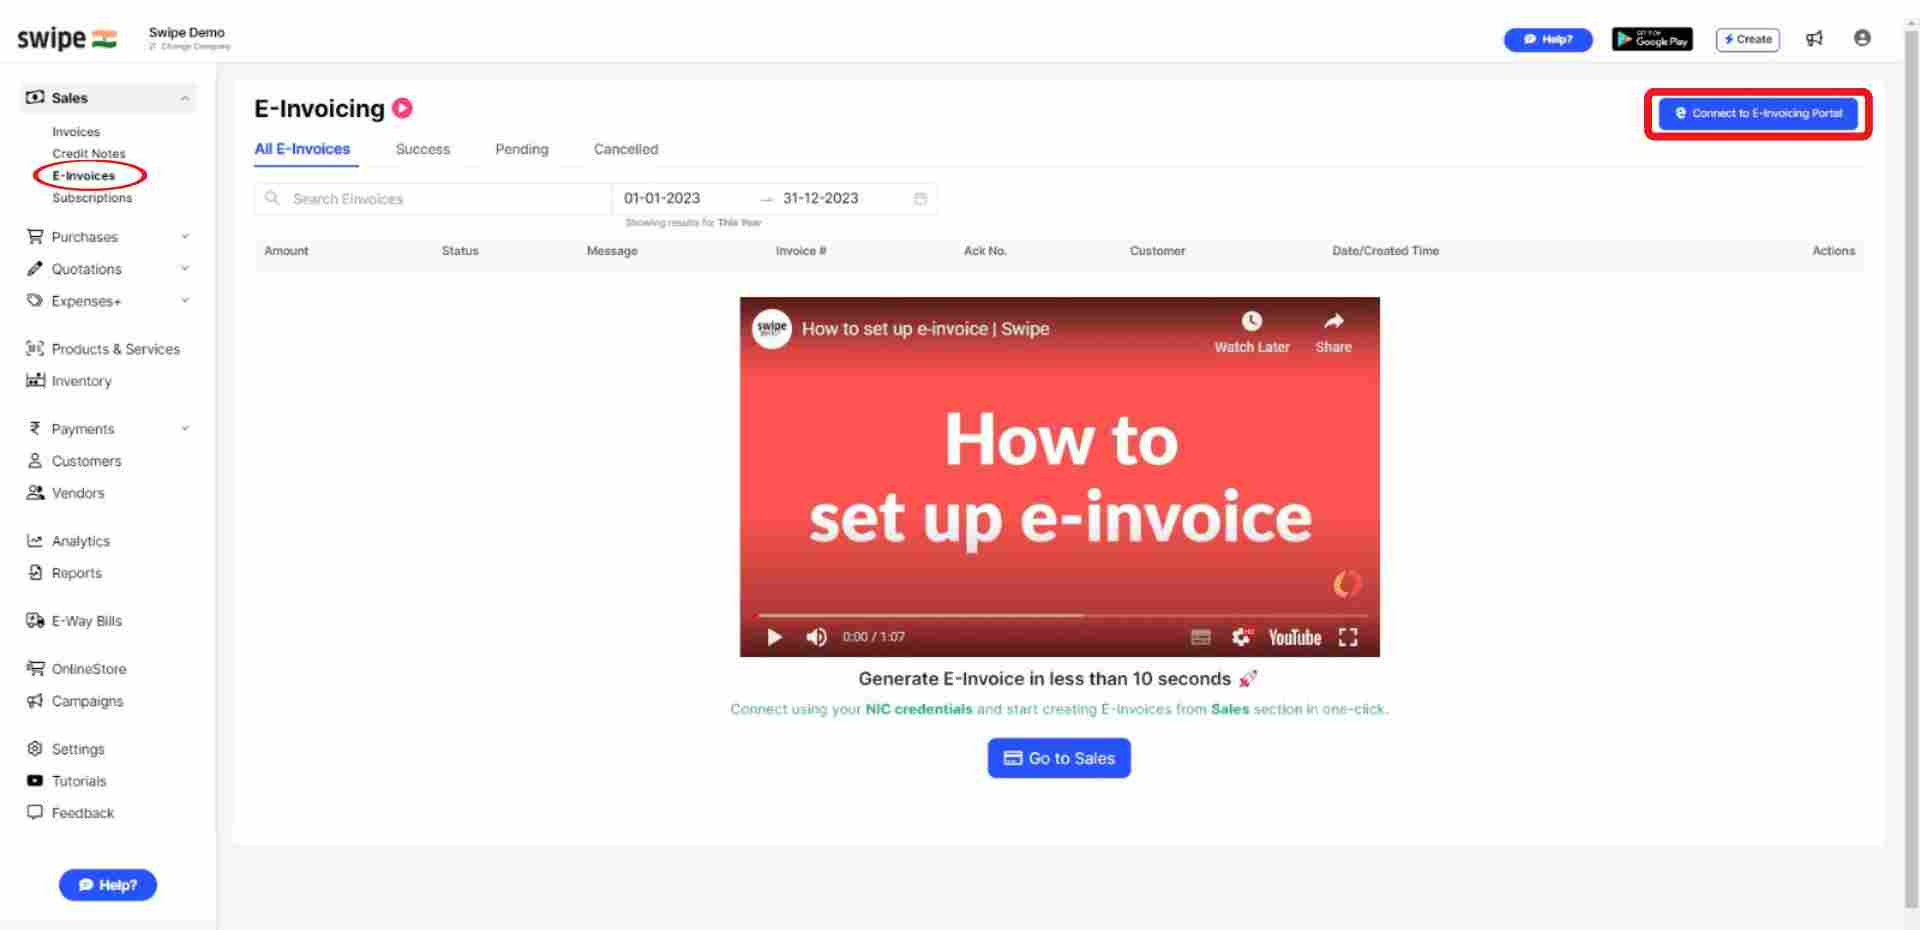Open Campaigns from the sidebar
1920x930 pixels.
pos(87,701)
